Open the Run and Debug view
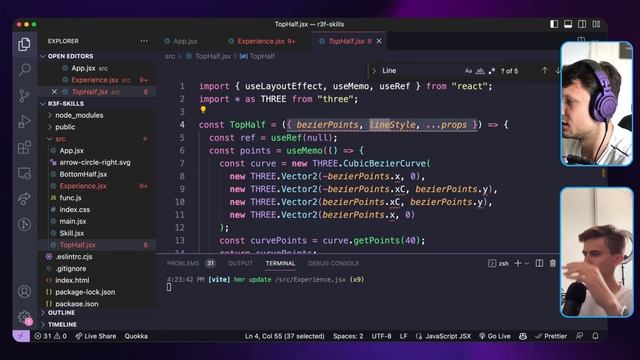 24,121
